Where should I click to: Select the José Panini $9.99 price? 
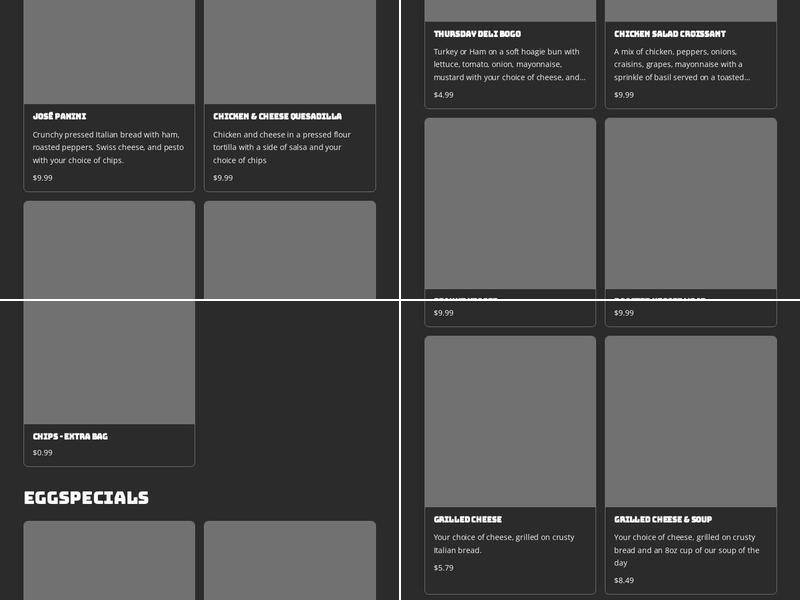(43, 178)
